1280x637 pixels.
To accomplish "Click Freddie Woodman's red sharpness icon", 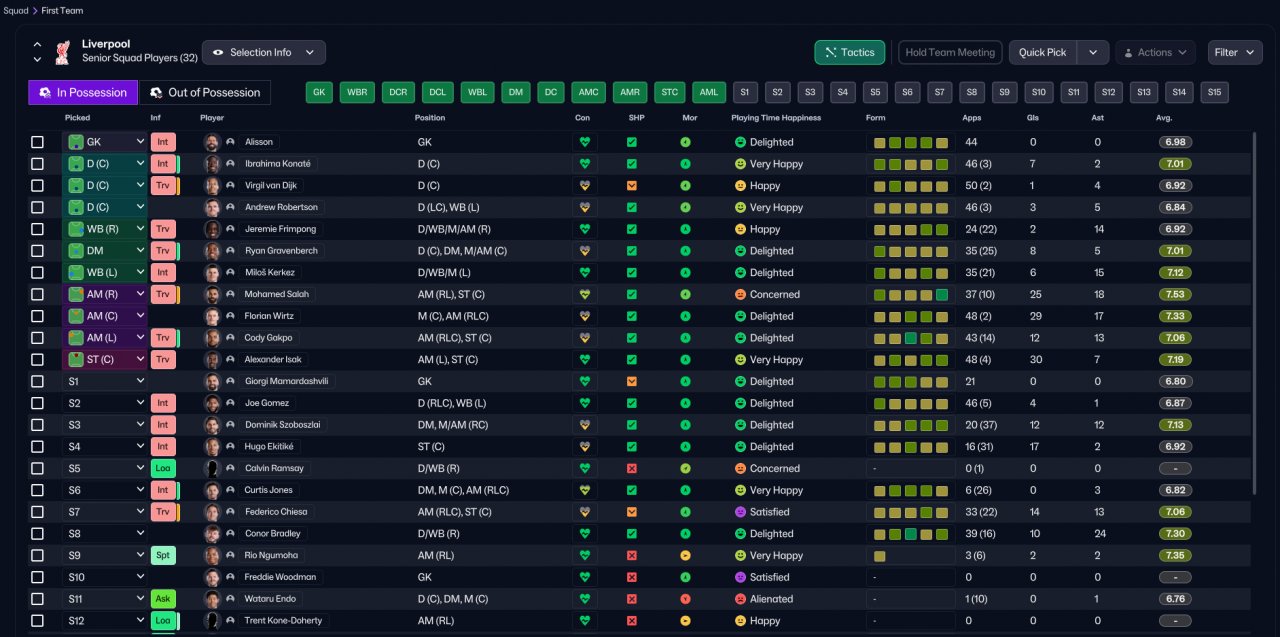I will point(632,577).
